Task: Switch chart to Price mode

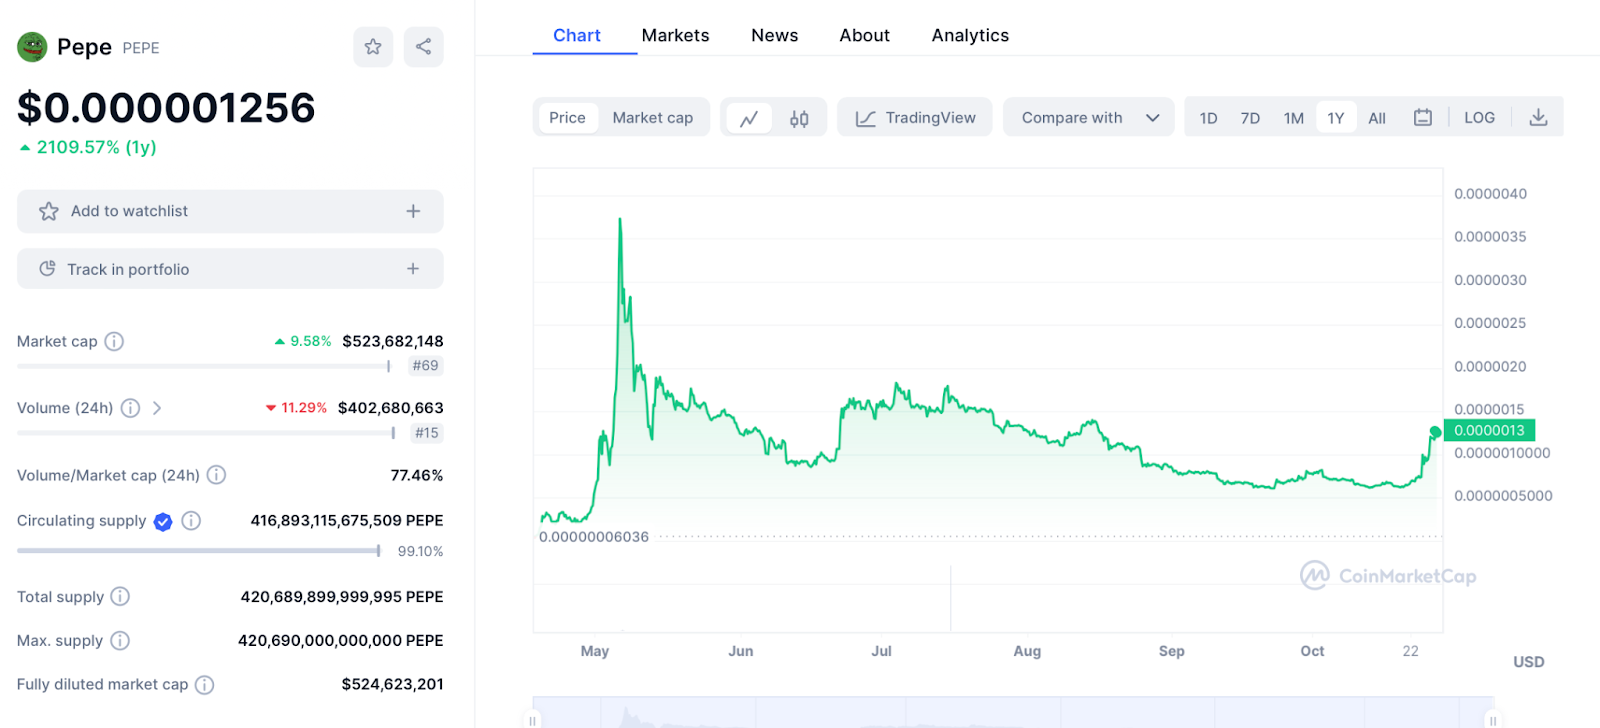Action: [x=567, y=118]
